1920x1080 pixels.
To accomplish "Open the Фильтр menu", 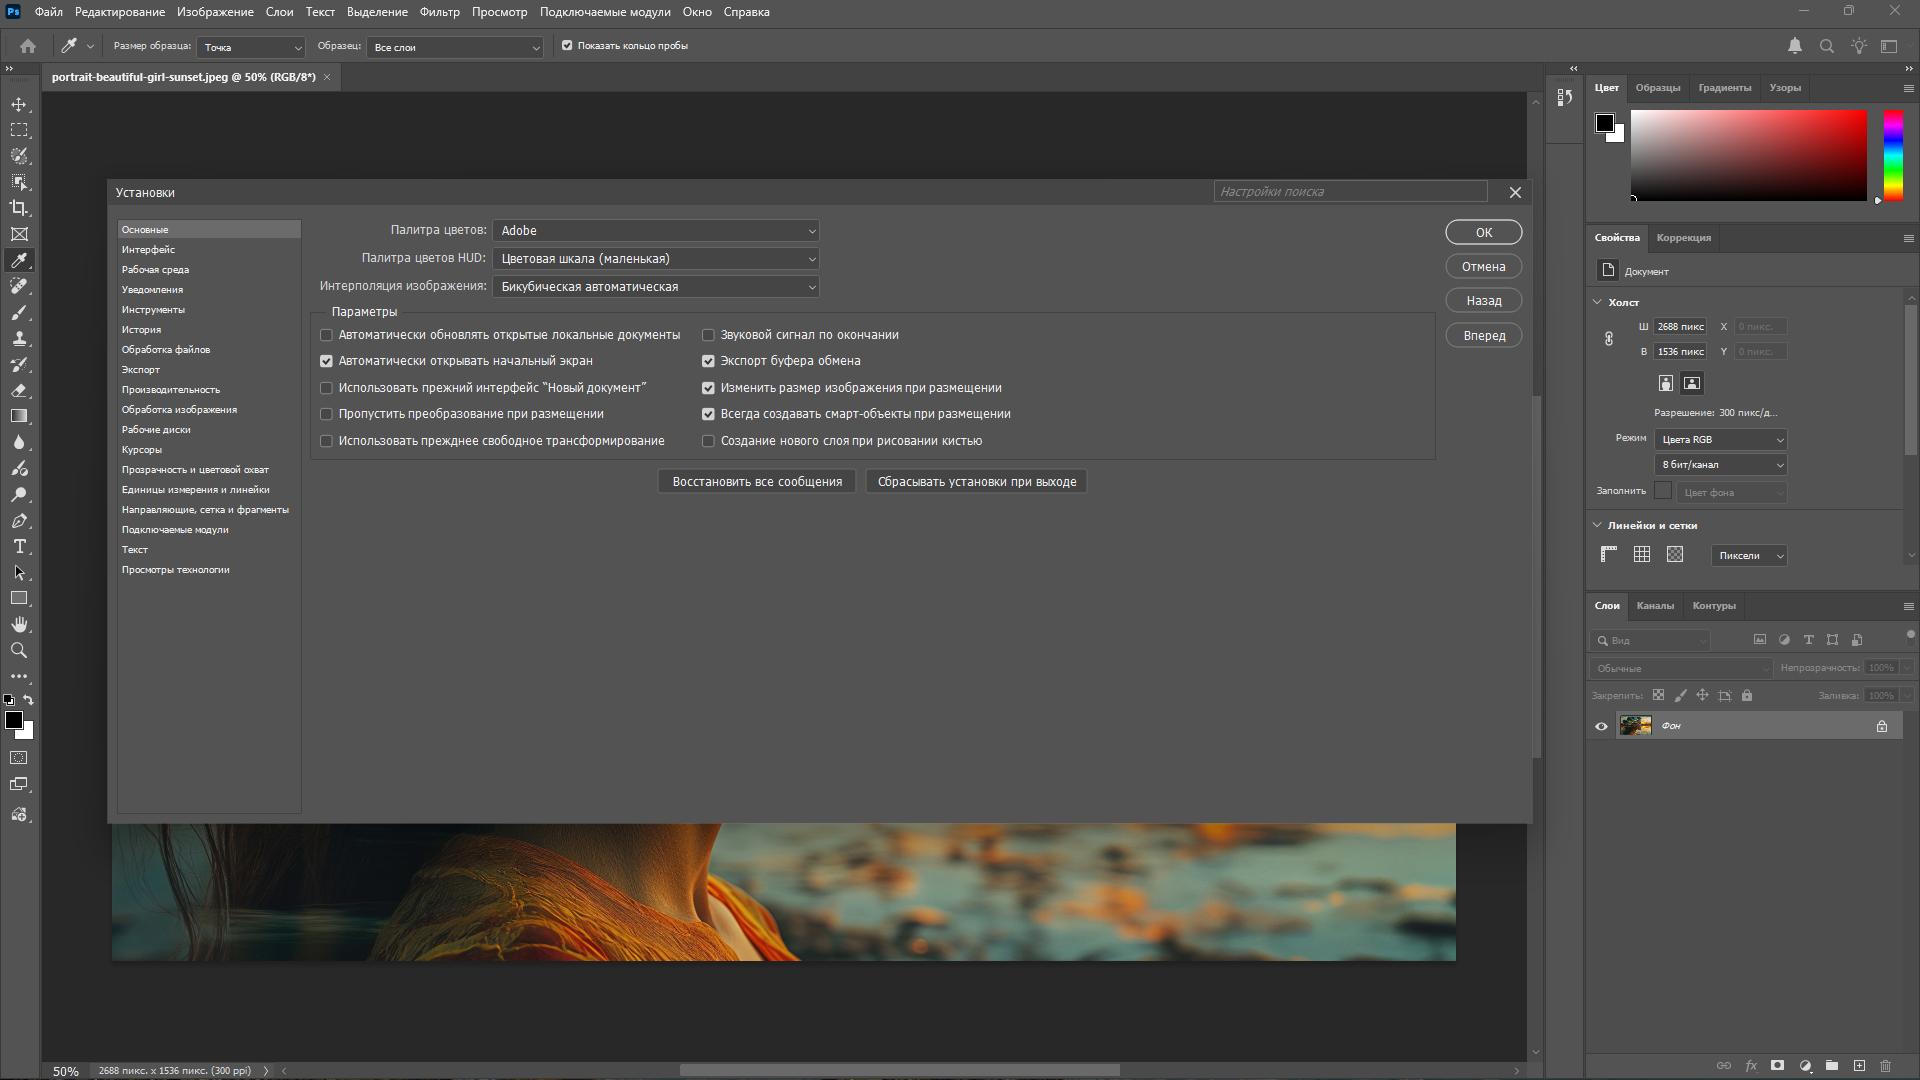I will pos(439,12).
